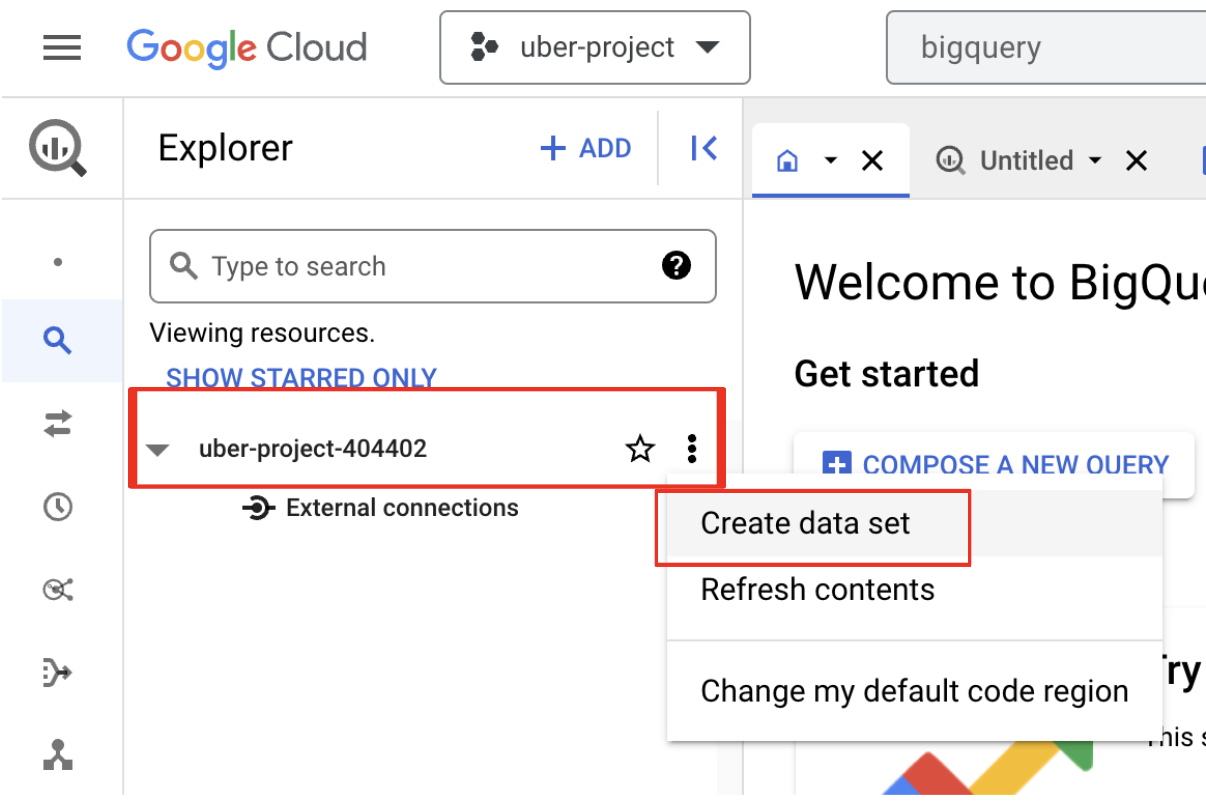Click the BigQuery logo icon
The width and height of the screenshot is (1206, 802).
58,148
